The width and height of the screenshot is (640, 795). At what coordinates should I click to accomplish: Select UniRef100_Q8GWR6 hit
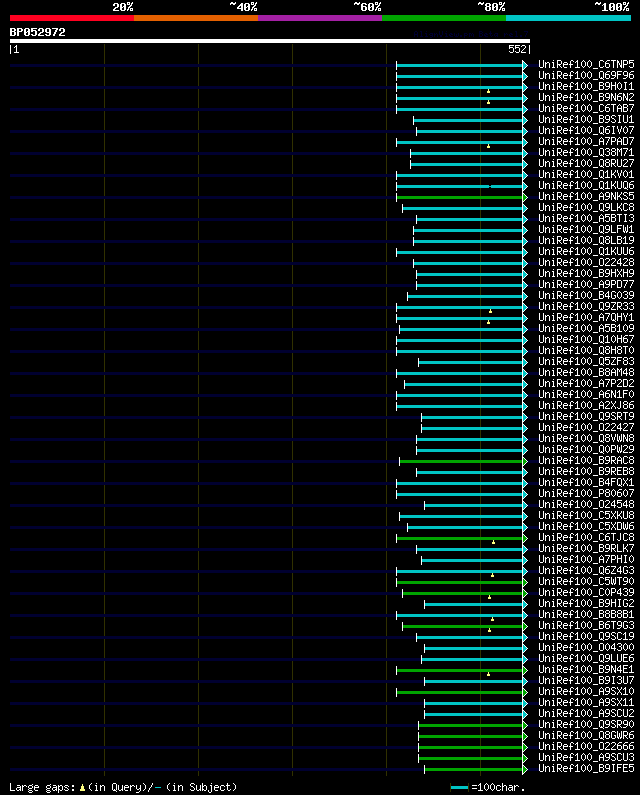coord(586,736)
